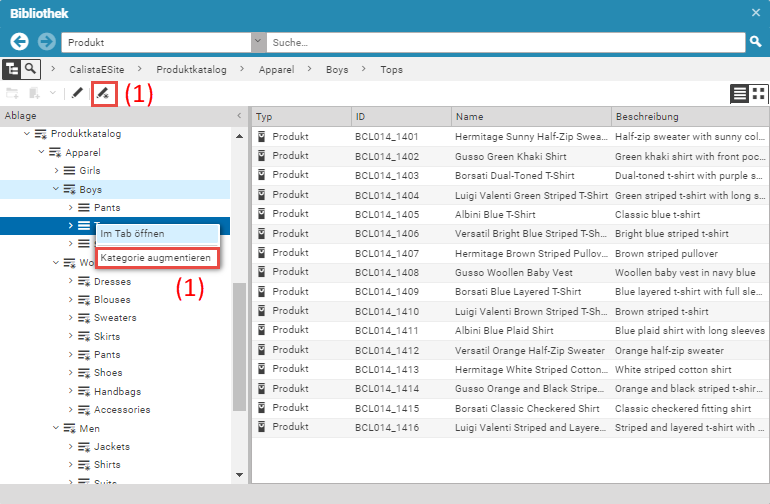Viewport: 770px width, 504px height.
Task: Expand the Girls tree node
Action: click(x=56, y=171)
